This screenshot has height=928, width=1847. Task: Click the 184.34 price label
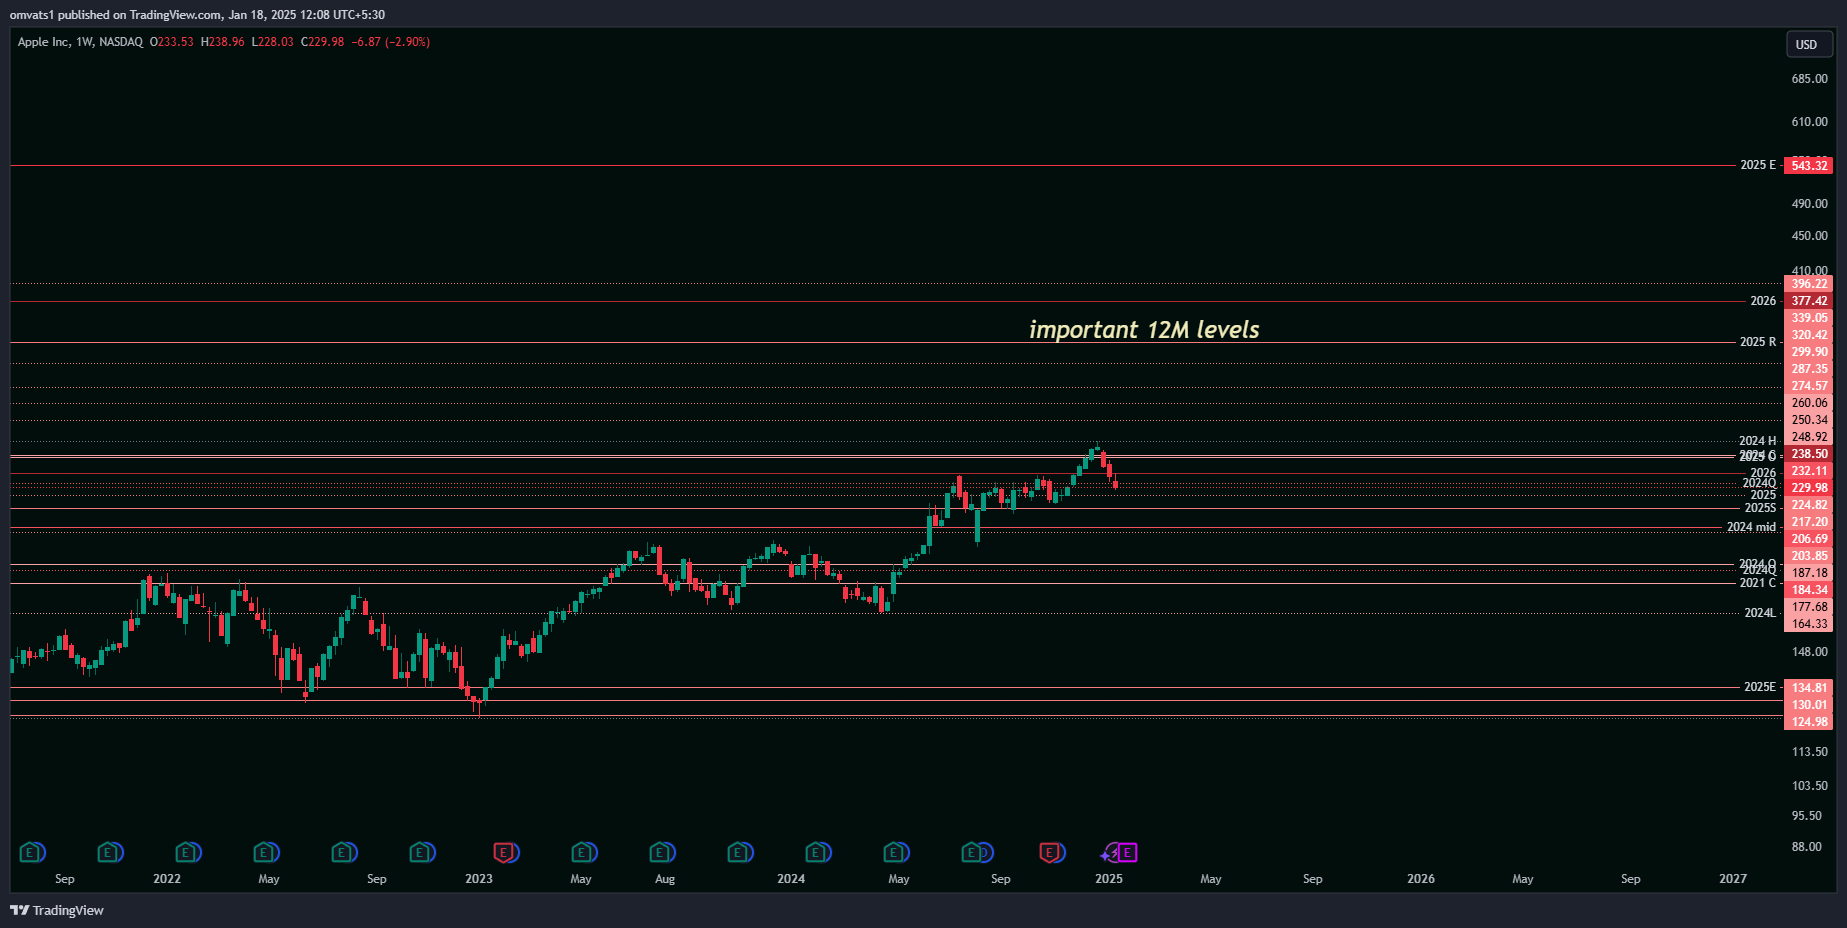pos(1808,590)
